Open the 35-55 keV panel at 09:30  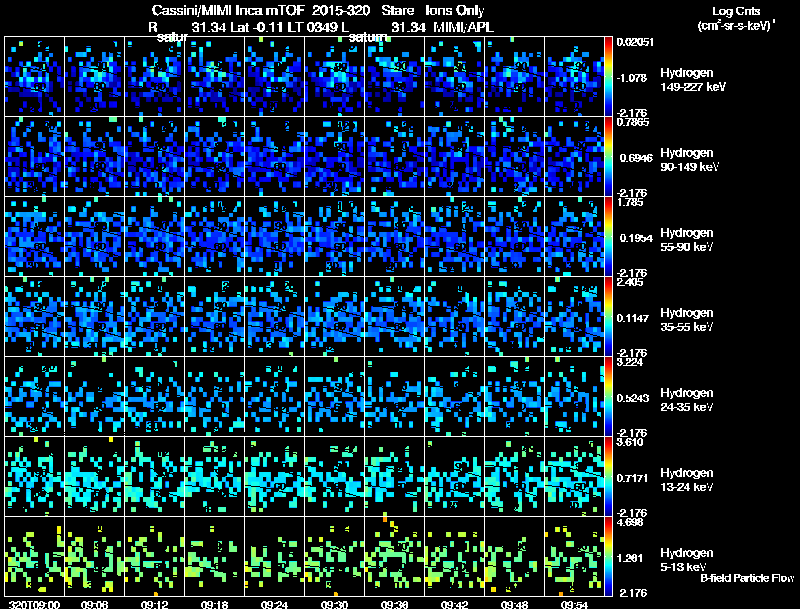334,317
